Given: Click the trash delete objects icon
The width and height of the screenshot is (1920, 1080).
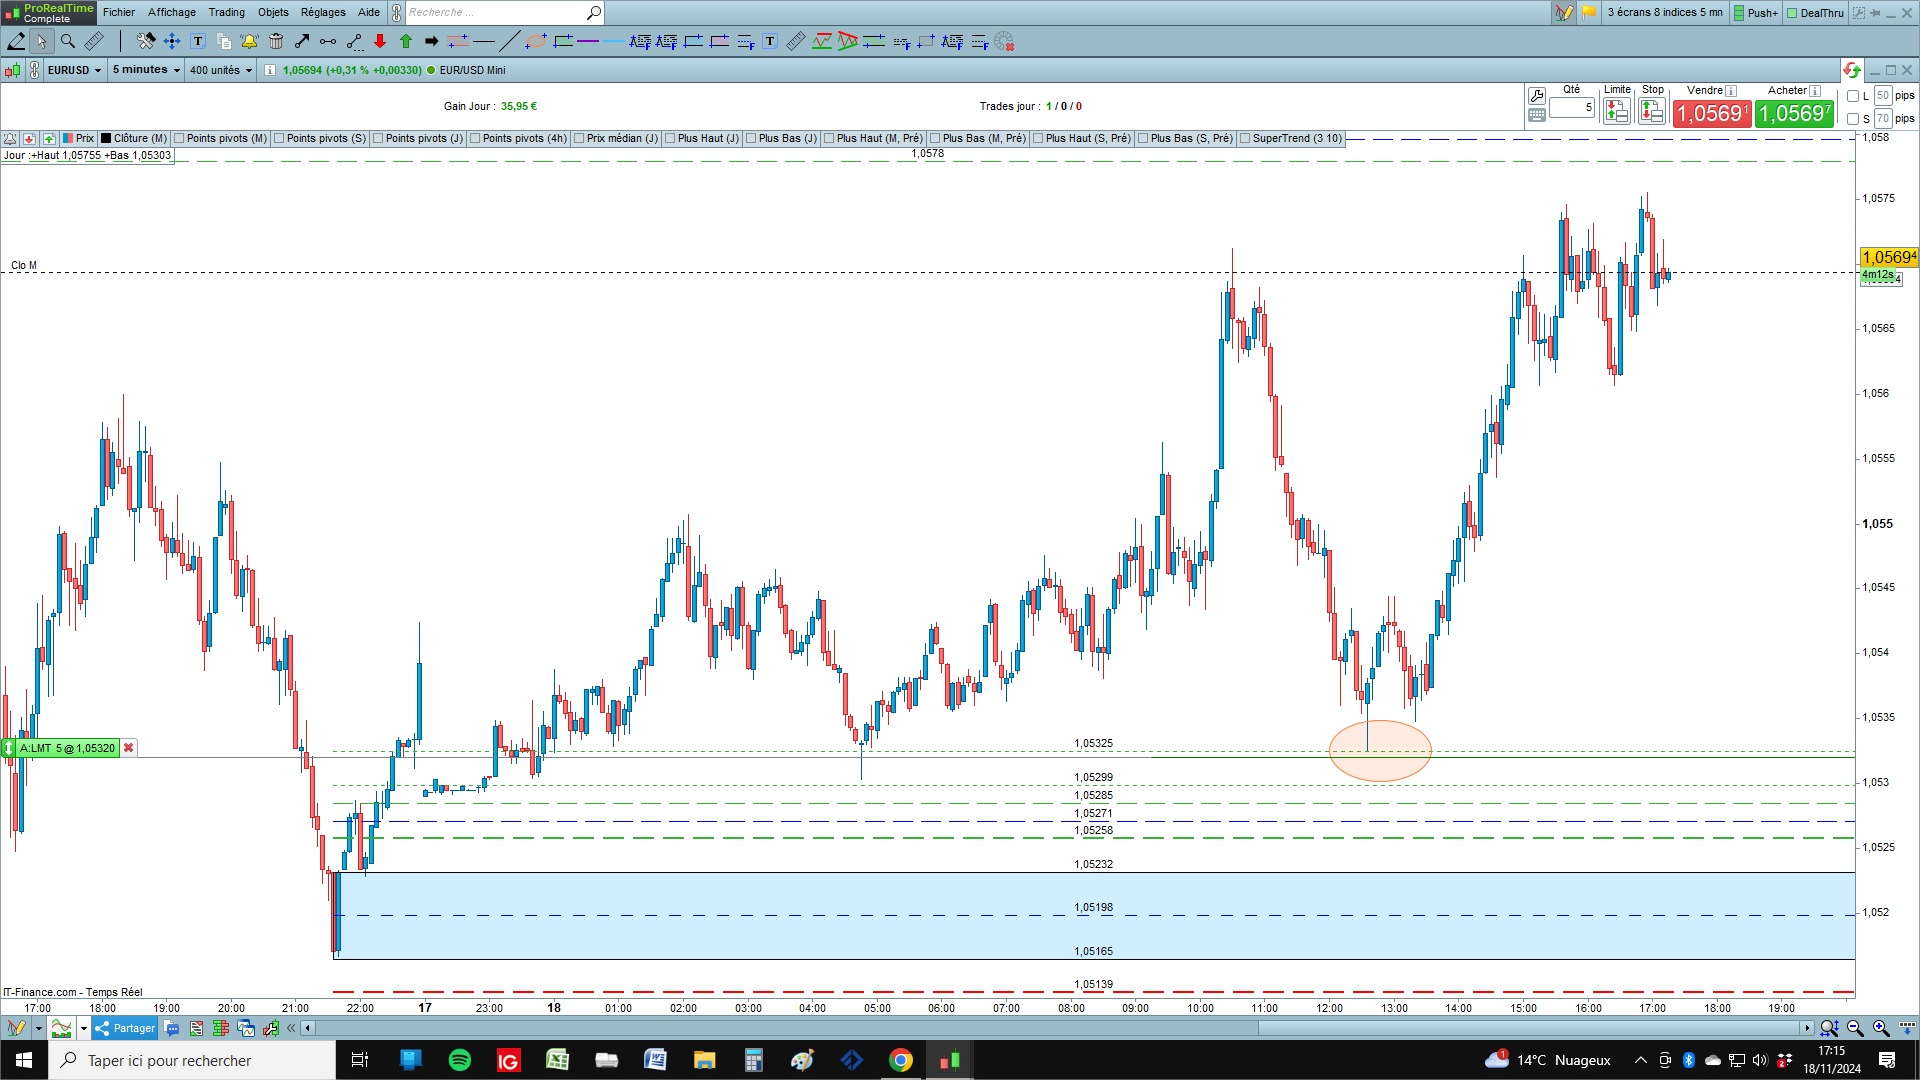Looking at the screenshot, I should [x=276, y=41].
